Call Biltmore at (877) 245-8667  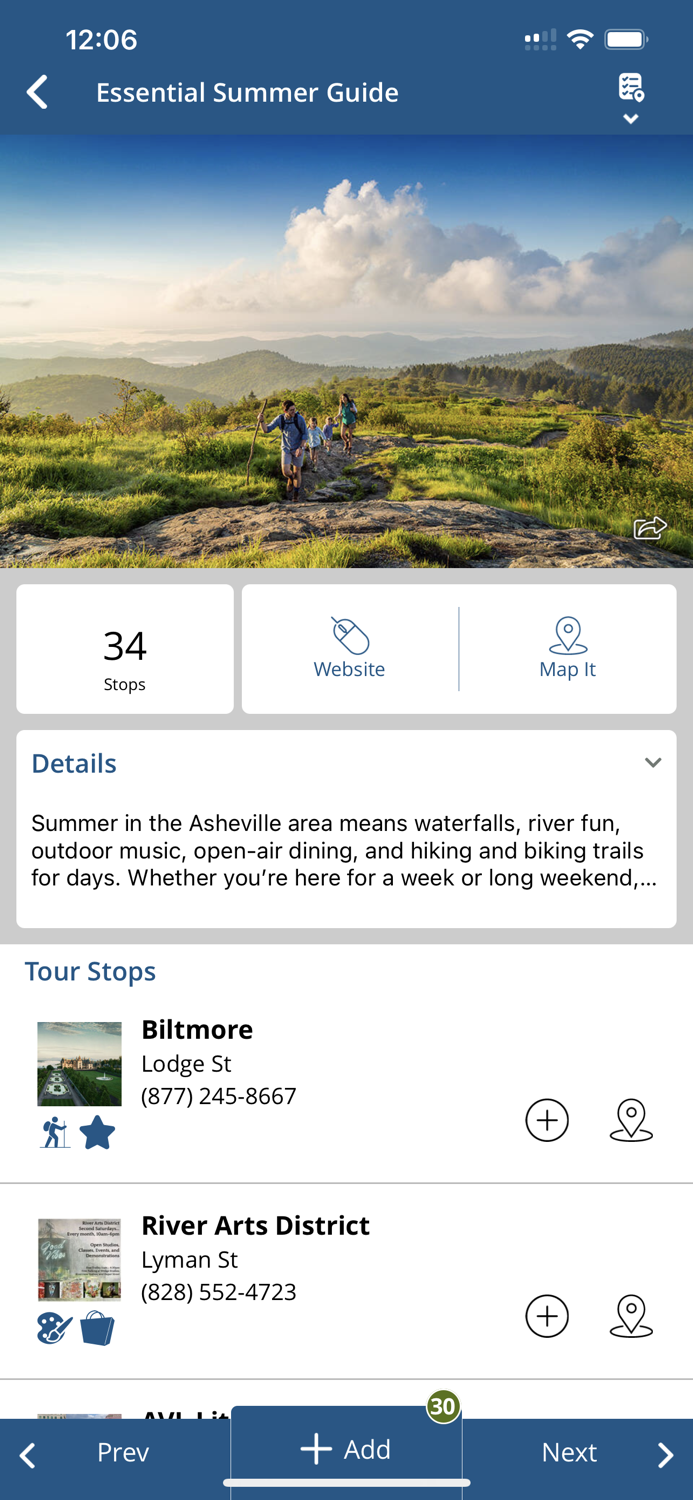pyautogui.click(x=218, y=1097)
